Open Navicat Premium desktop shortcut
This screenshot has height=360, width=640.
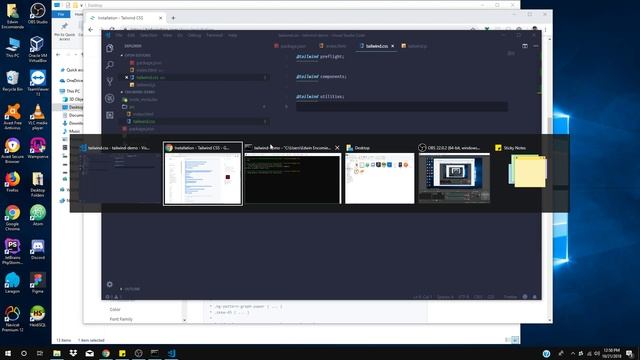pos(13,319)
